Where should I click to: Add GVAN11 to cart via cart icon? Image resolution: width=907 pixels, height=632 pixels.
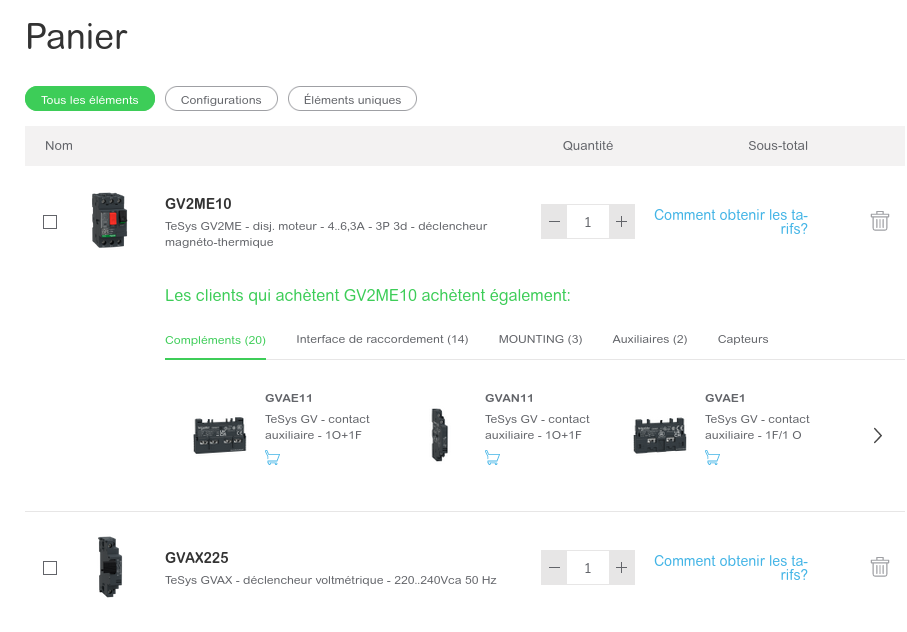click(492, 458)
